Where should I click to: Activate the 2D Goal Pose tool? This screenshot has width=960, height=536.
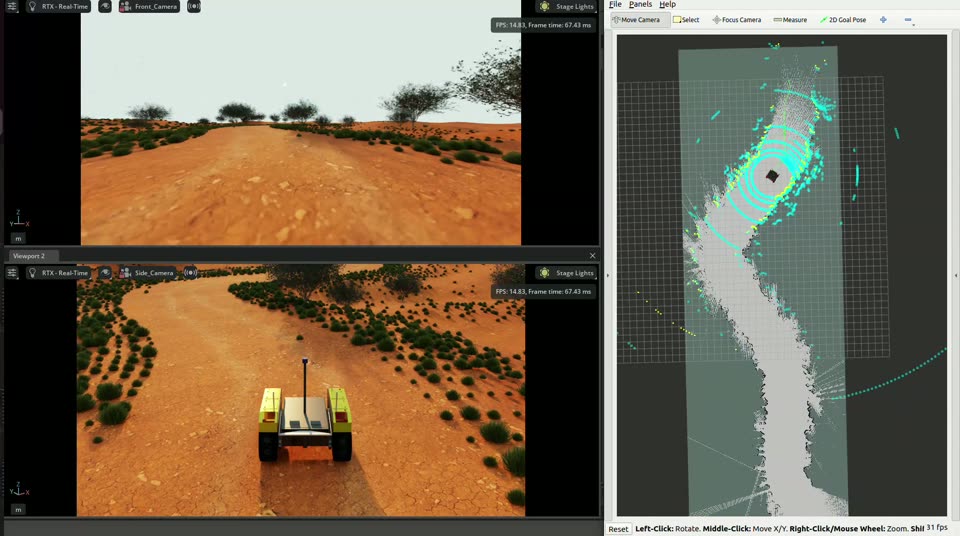pyautogui.click(x=843, y=20)
